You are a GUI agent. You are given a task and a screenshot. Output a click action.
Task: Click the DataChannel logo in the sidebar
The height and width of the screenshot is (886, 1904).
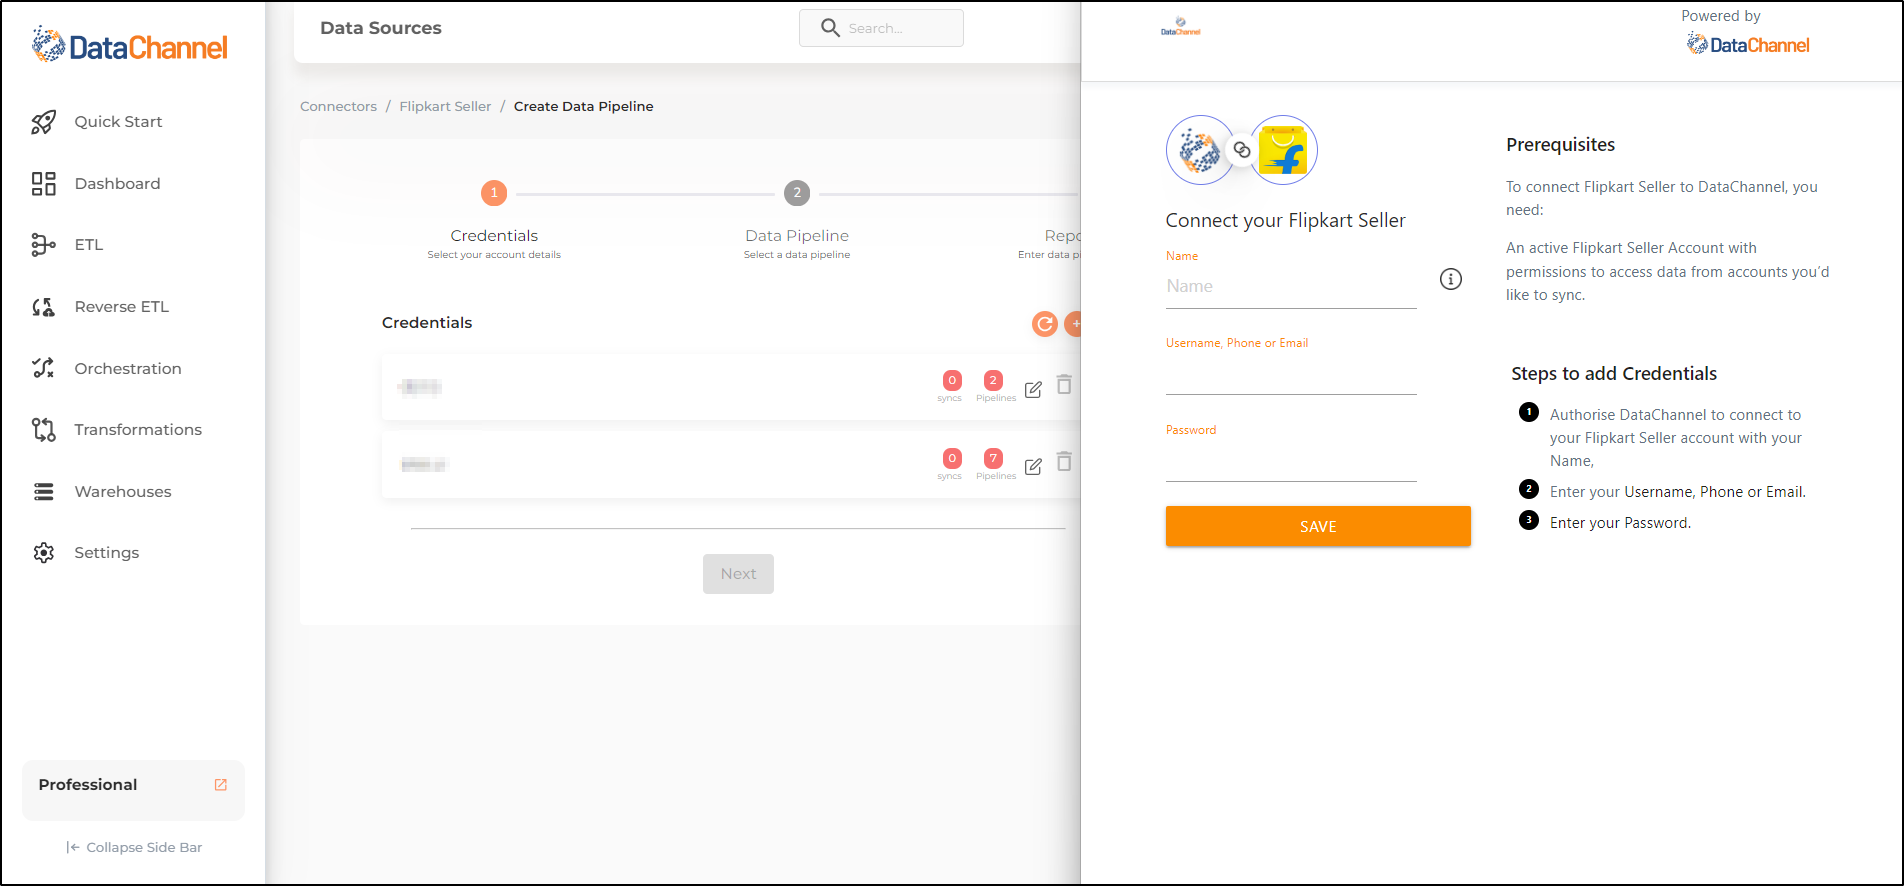pos(130,45)
